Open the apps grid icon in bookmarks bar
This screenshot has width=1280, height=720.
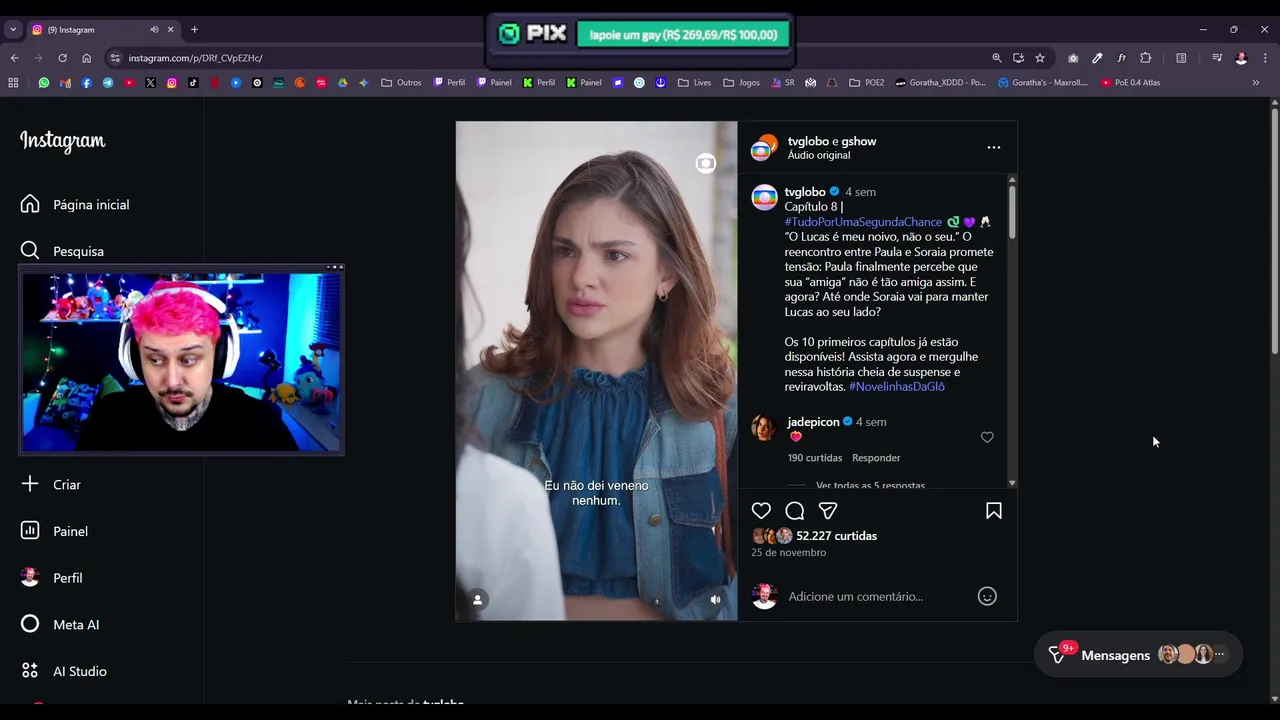point(13,83)
